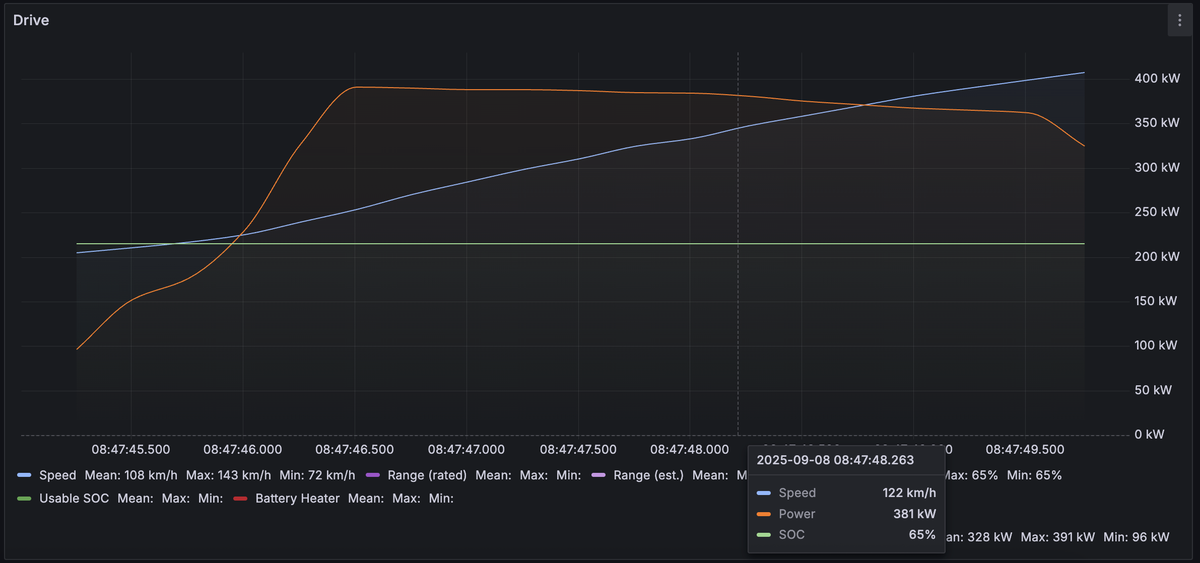Click the 08:47:47.000 time axis label
Image resolution: width=1200 pixels, height=563 pixels.
click(x=466, y=451)
